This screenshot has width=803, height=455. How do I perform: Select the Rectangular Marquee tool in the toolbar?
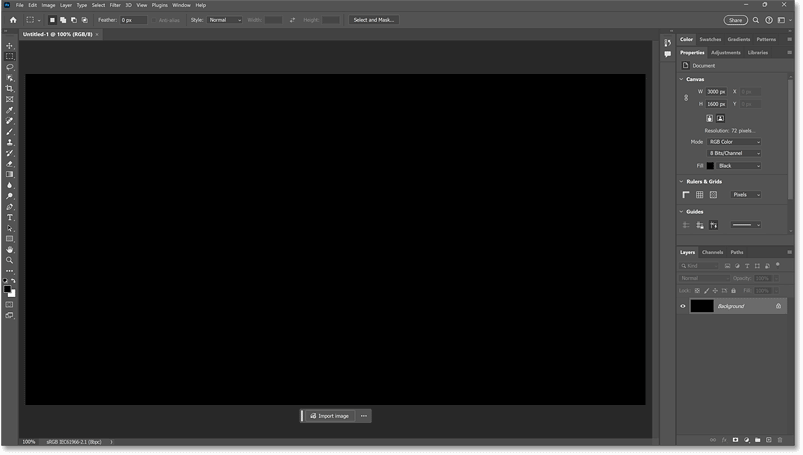(x=10, y=56)
